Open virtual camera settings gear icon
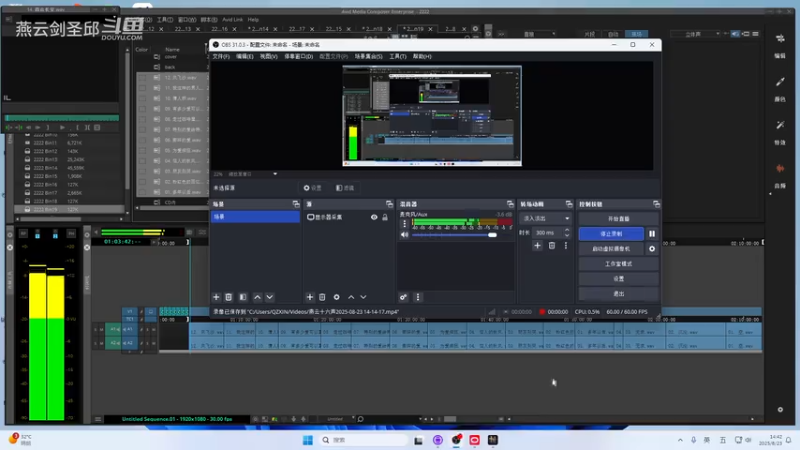This screenshot has height=450, width=800. pyautogui.click(x=652, y=248)
